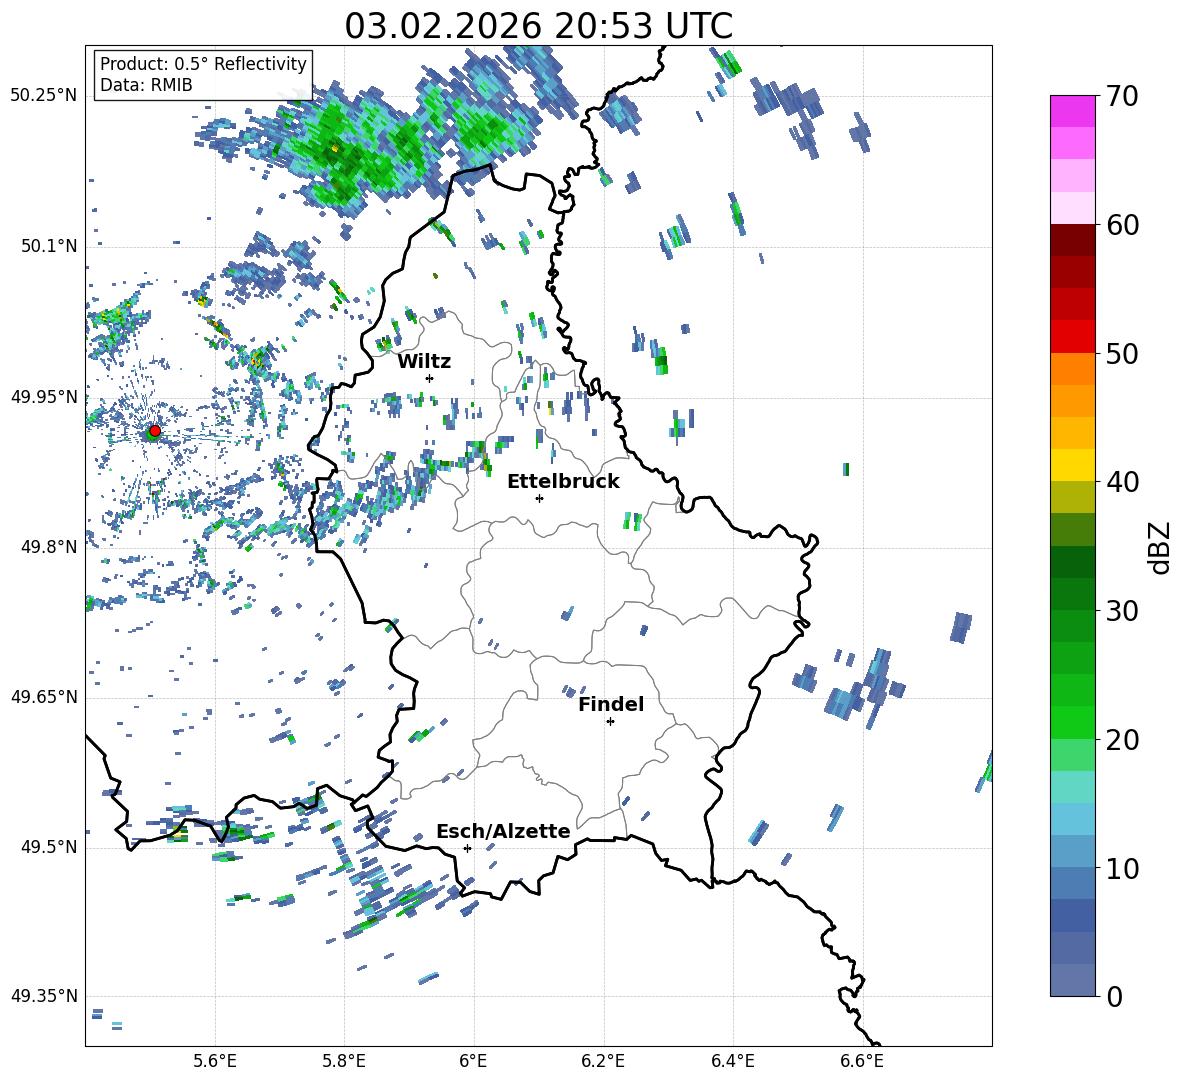
Task: Click the cross marker below Findel
Action: pos(610,722)
